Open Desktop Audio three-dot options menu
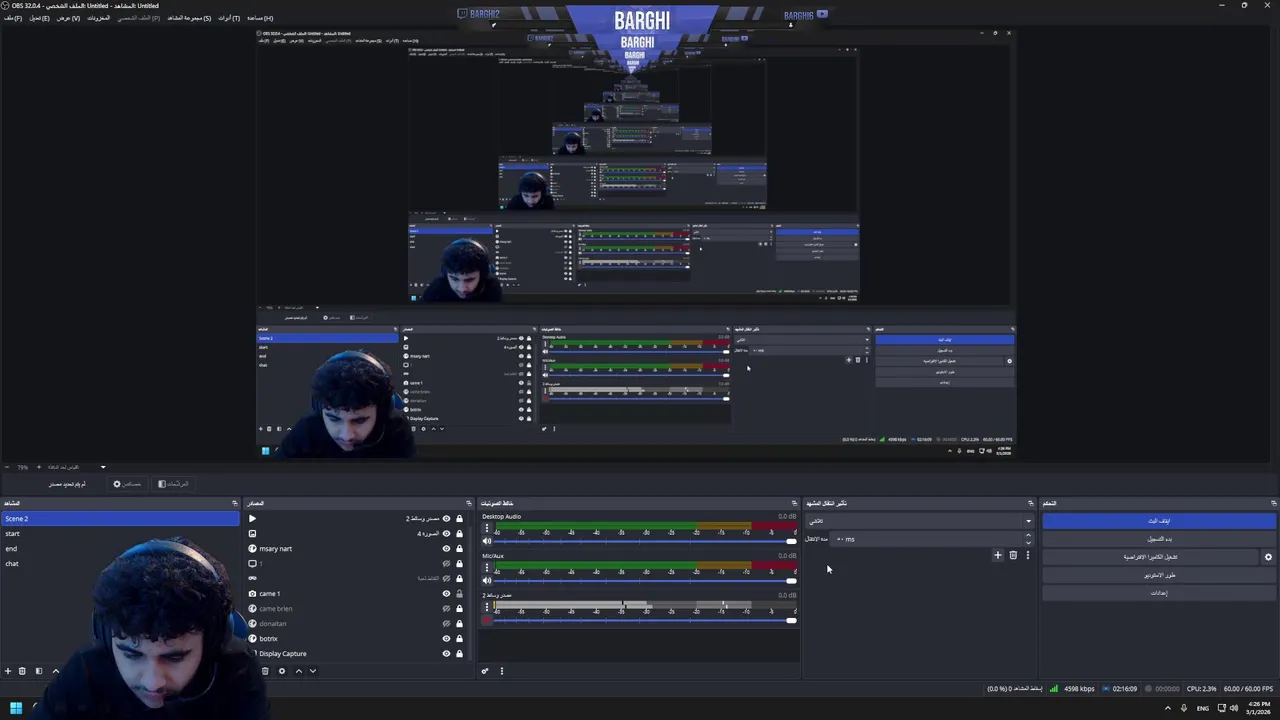The width and height of the screenshot is (1280, 720). click(x=487, y=527)
